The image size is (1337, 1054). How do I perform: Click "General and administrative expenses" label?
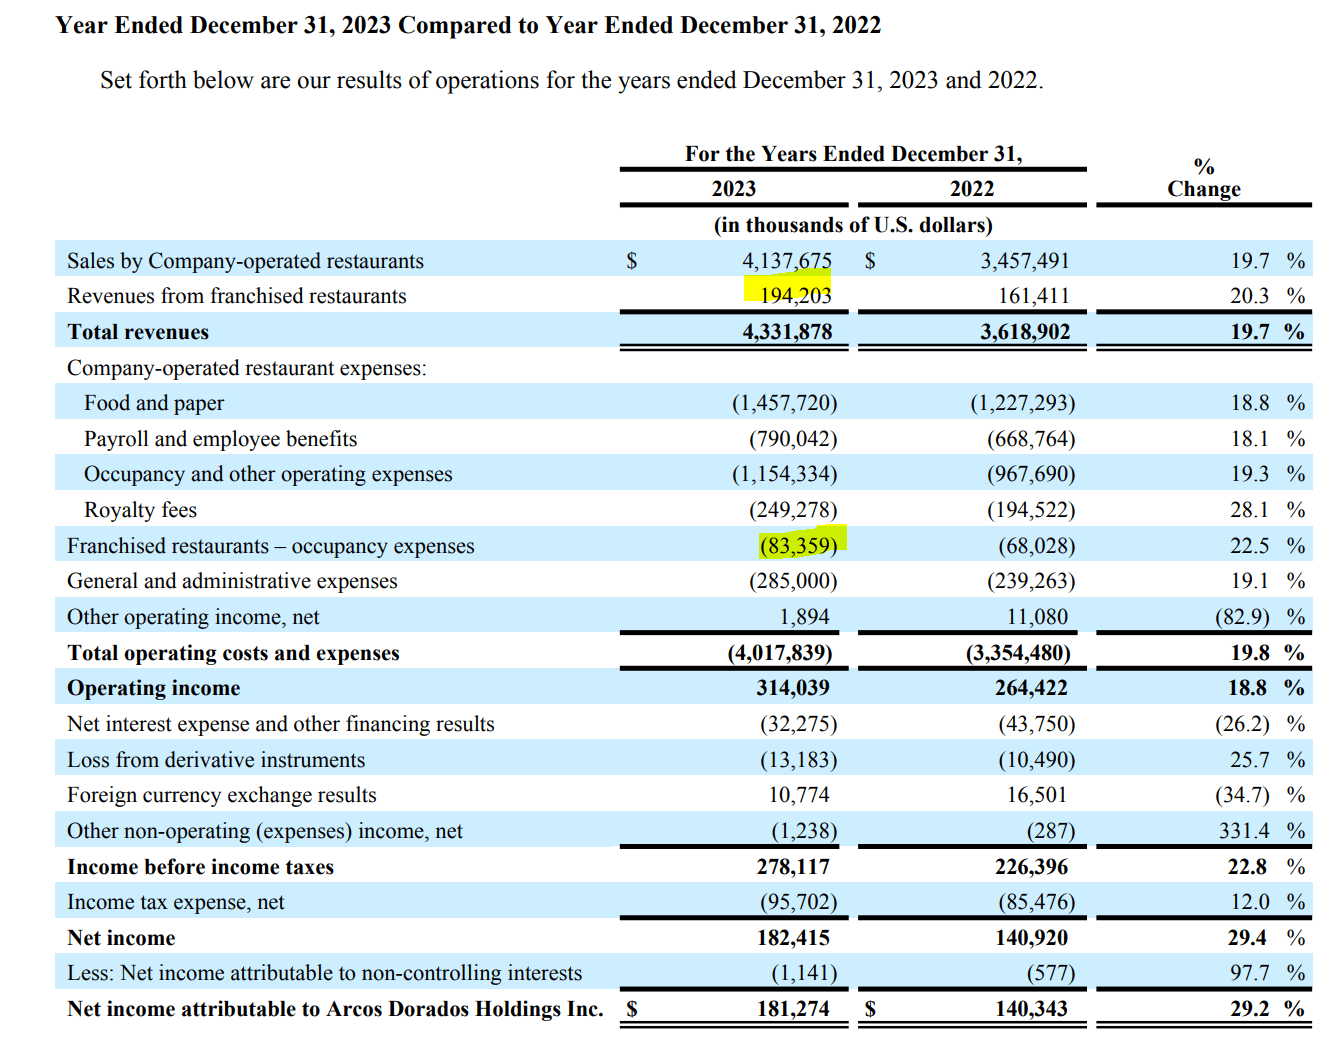[x=232, y=581]
